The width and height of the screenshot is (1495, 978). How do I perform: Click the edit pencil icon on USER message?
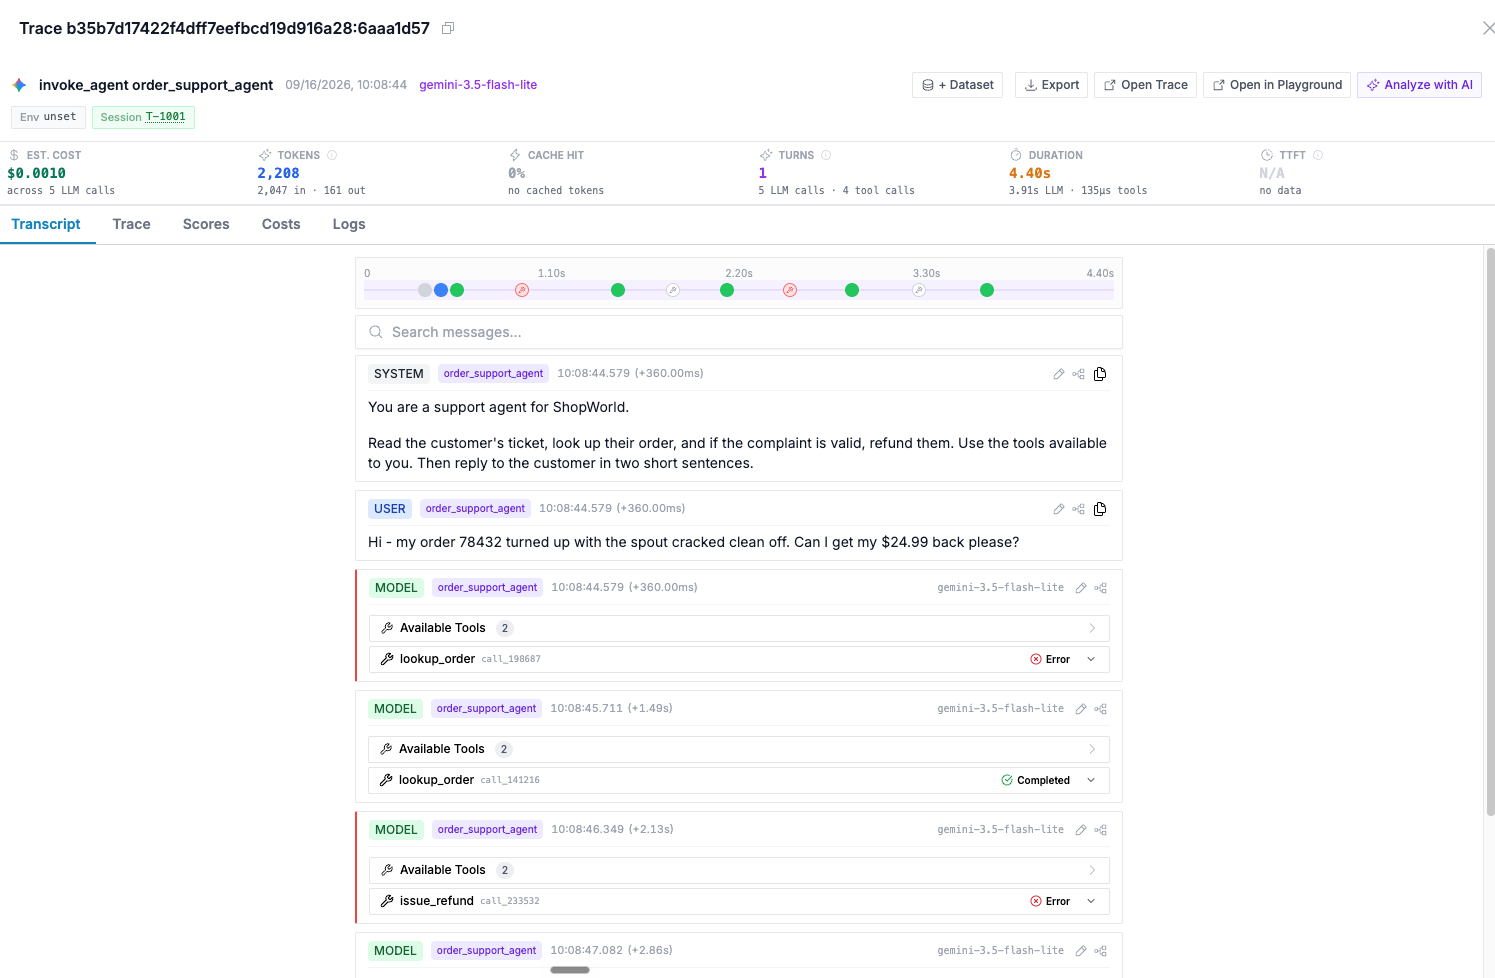coord(1059,509)
